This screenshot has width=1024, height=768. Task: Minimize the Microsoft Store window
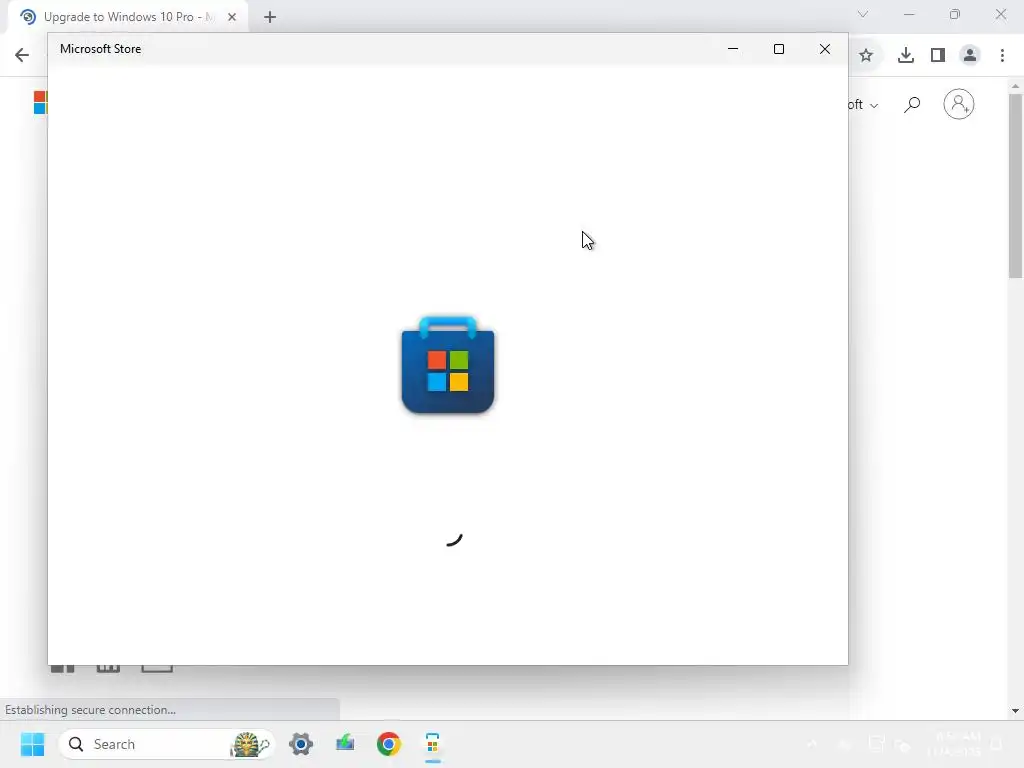(x=733, y=49)
